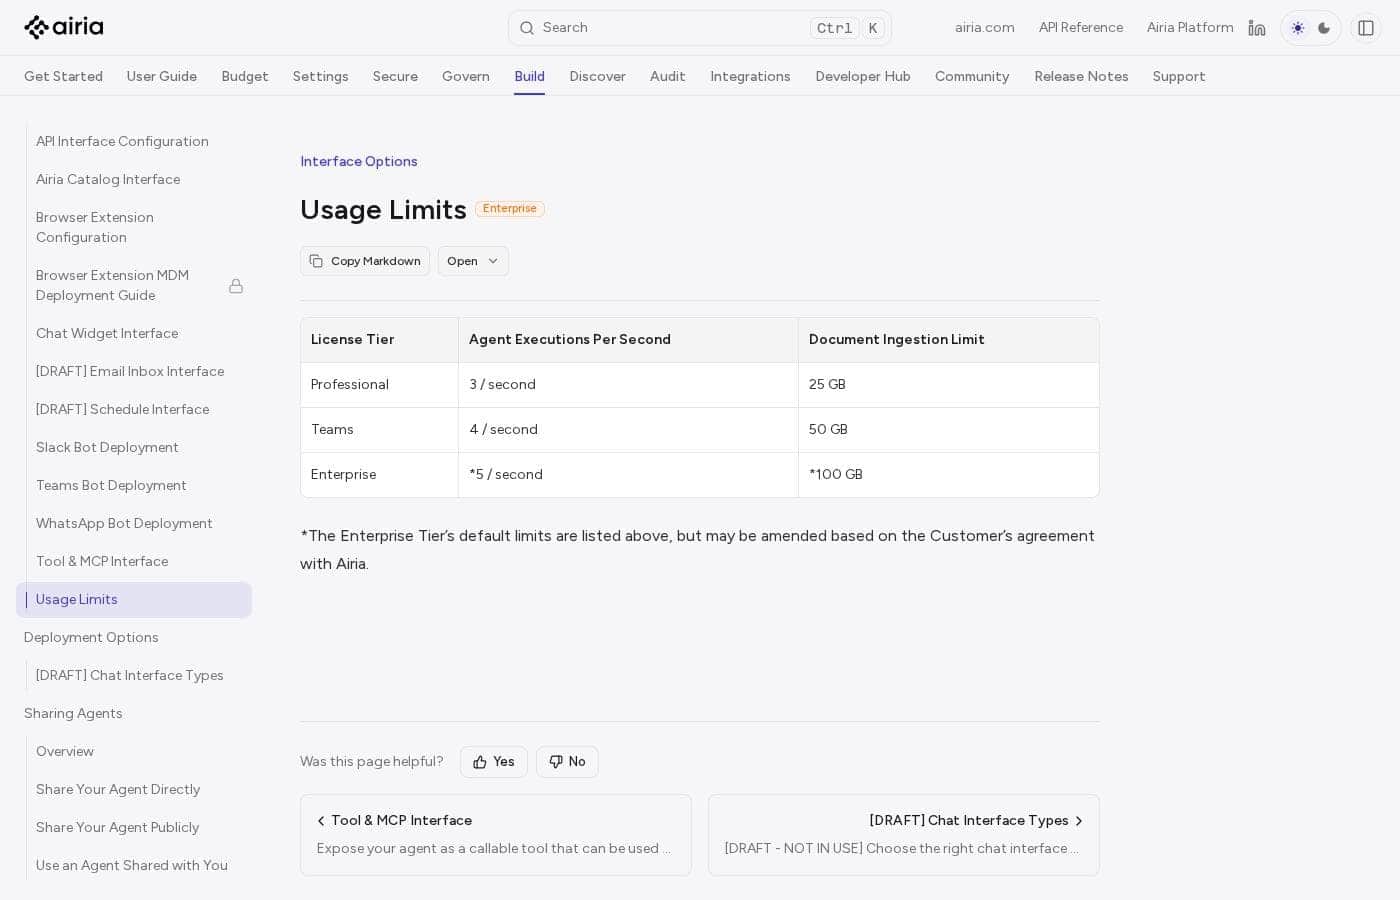Click the search box
Image resolution: width=1400 pixels, height=900 pixels.
tap(700, 28)
